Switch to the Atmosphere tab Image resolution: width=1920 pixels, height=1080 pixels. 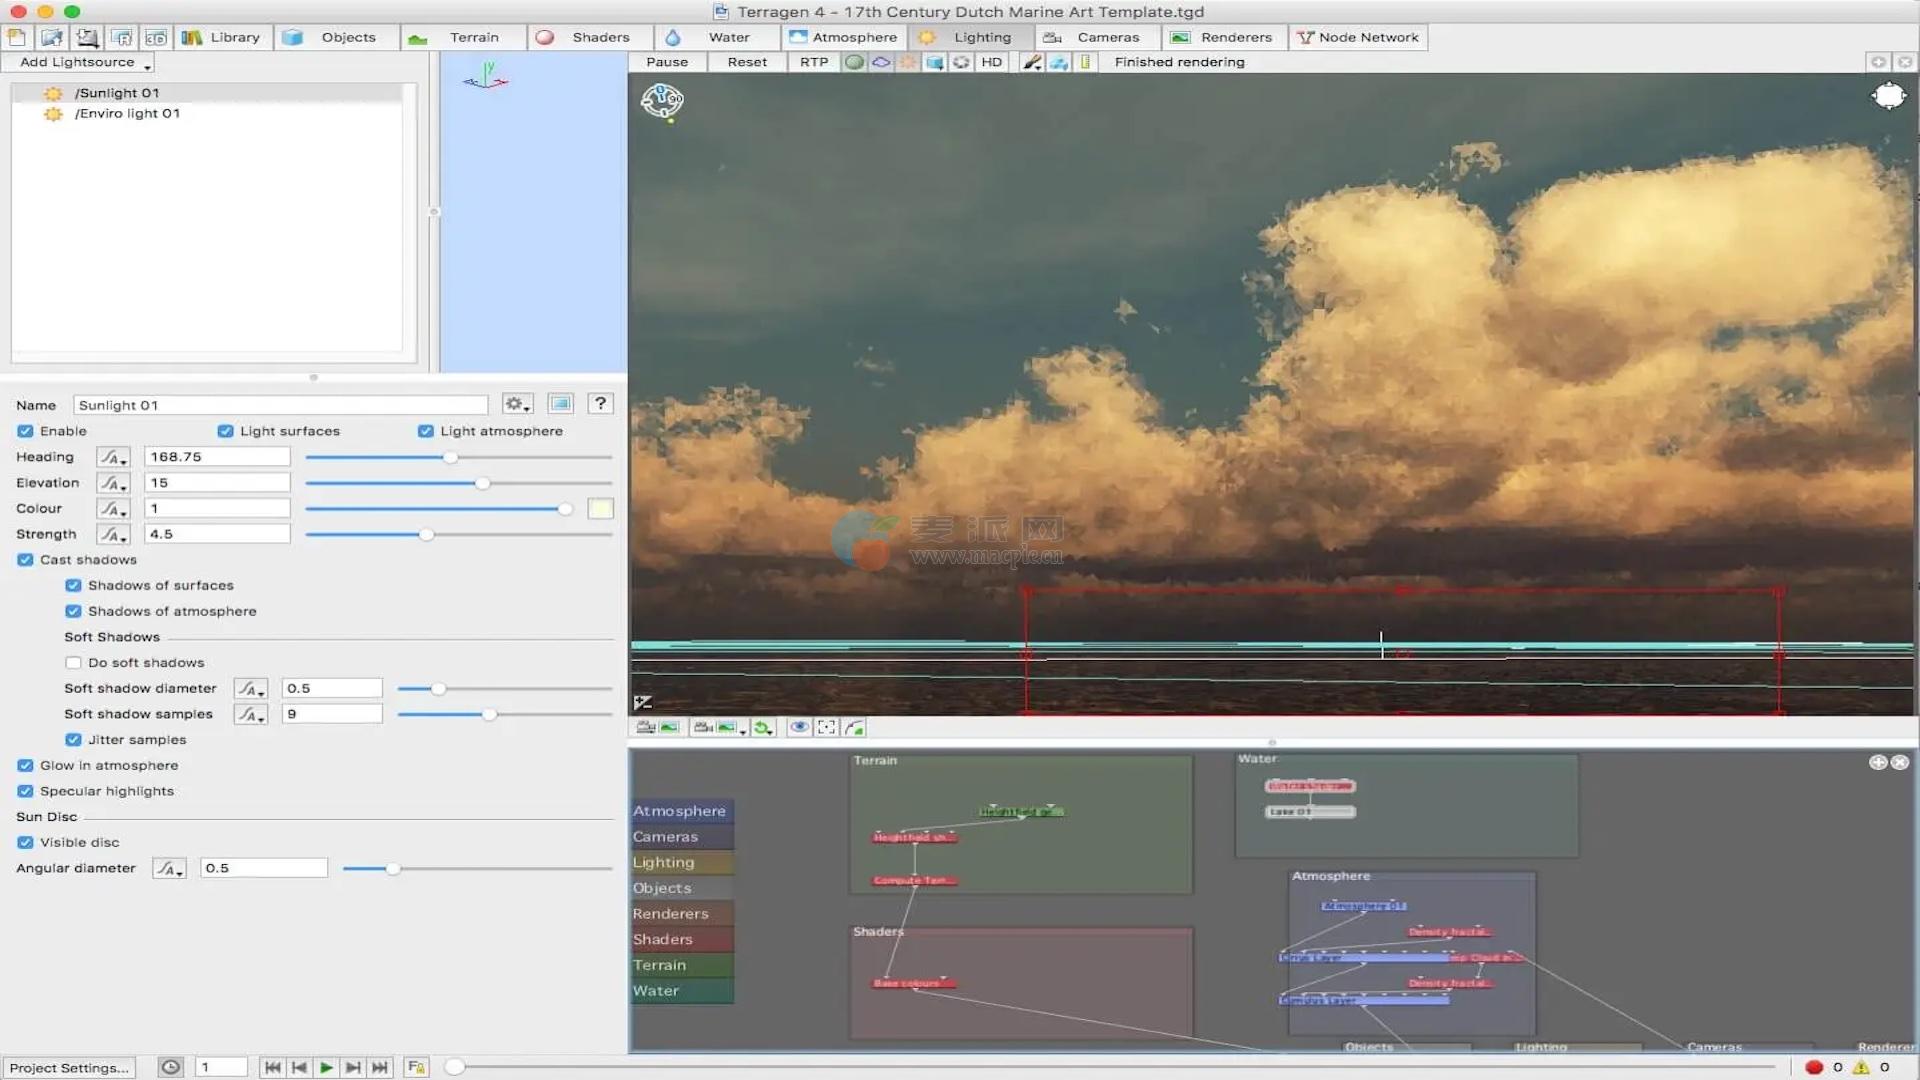(x=843, y=37)
